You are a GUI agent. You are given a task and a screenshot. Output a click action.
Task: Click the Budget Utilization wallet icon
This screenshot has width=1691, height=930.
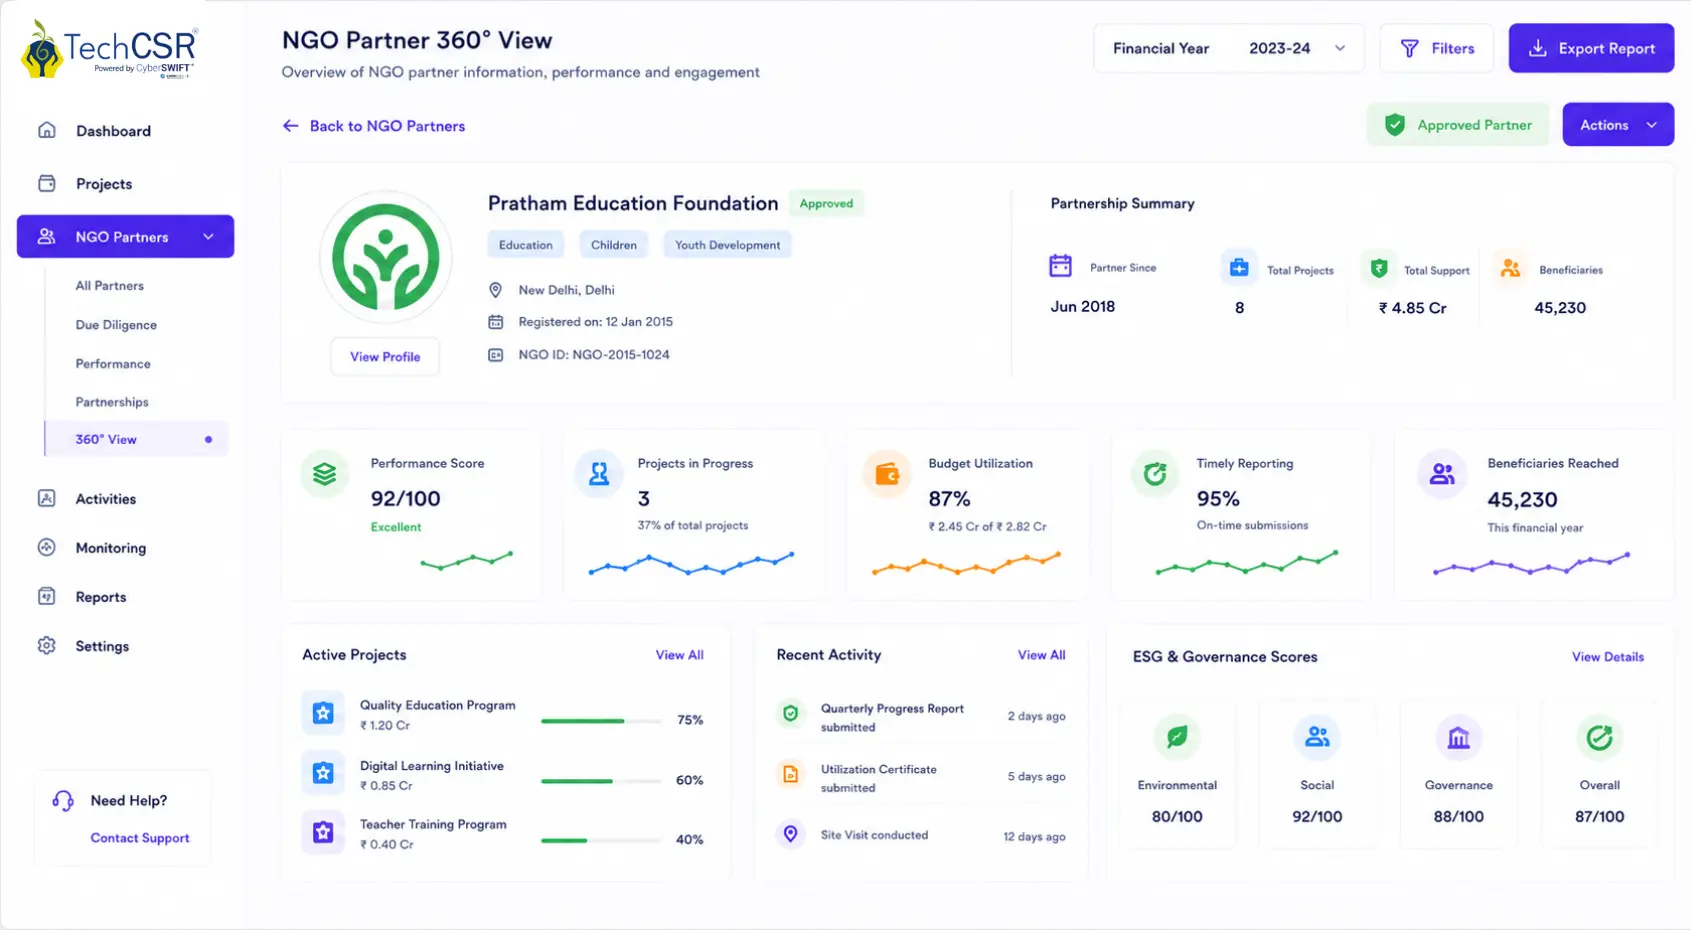tap(887, 474)
